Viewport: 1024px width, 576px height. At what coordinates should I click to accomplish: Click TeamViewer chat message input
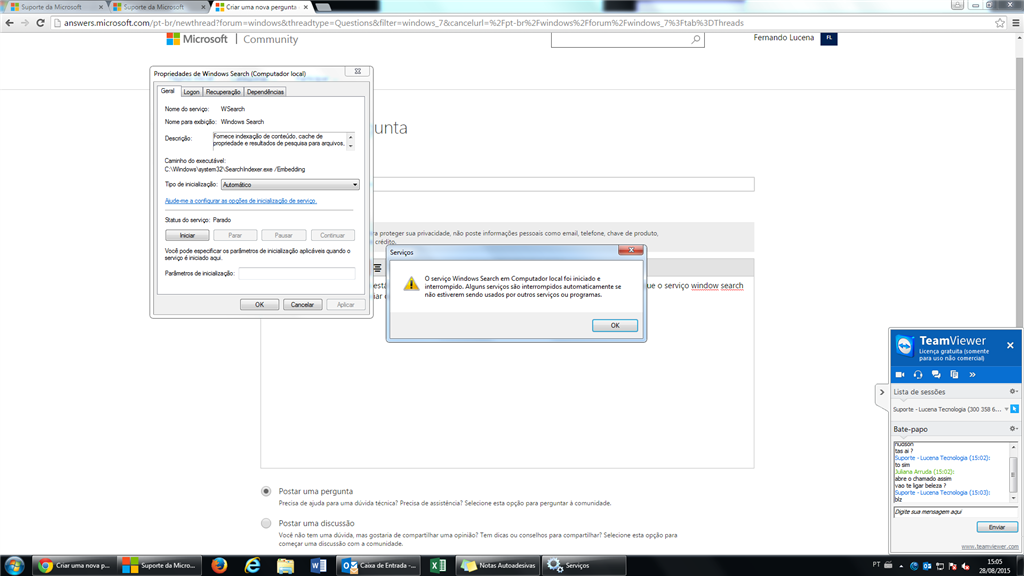(955, 512)
